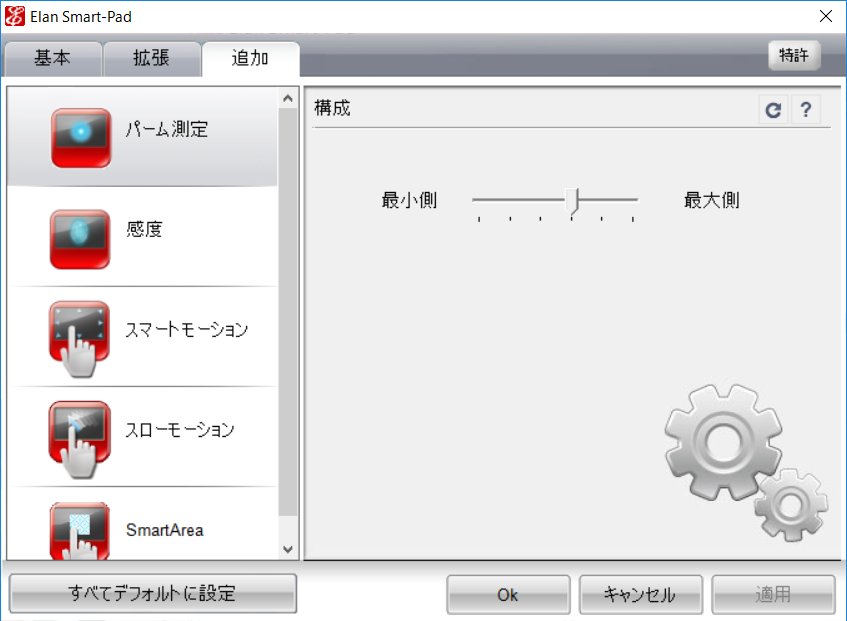Click the palm tracking slider thumb

[x=573, y=201]
